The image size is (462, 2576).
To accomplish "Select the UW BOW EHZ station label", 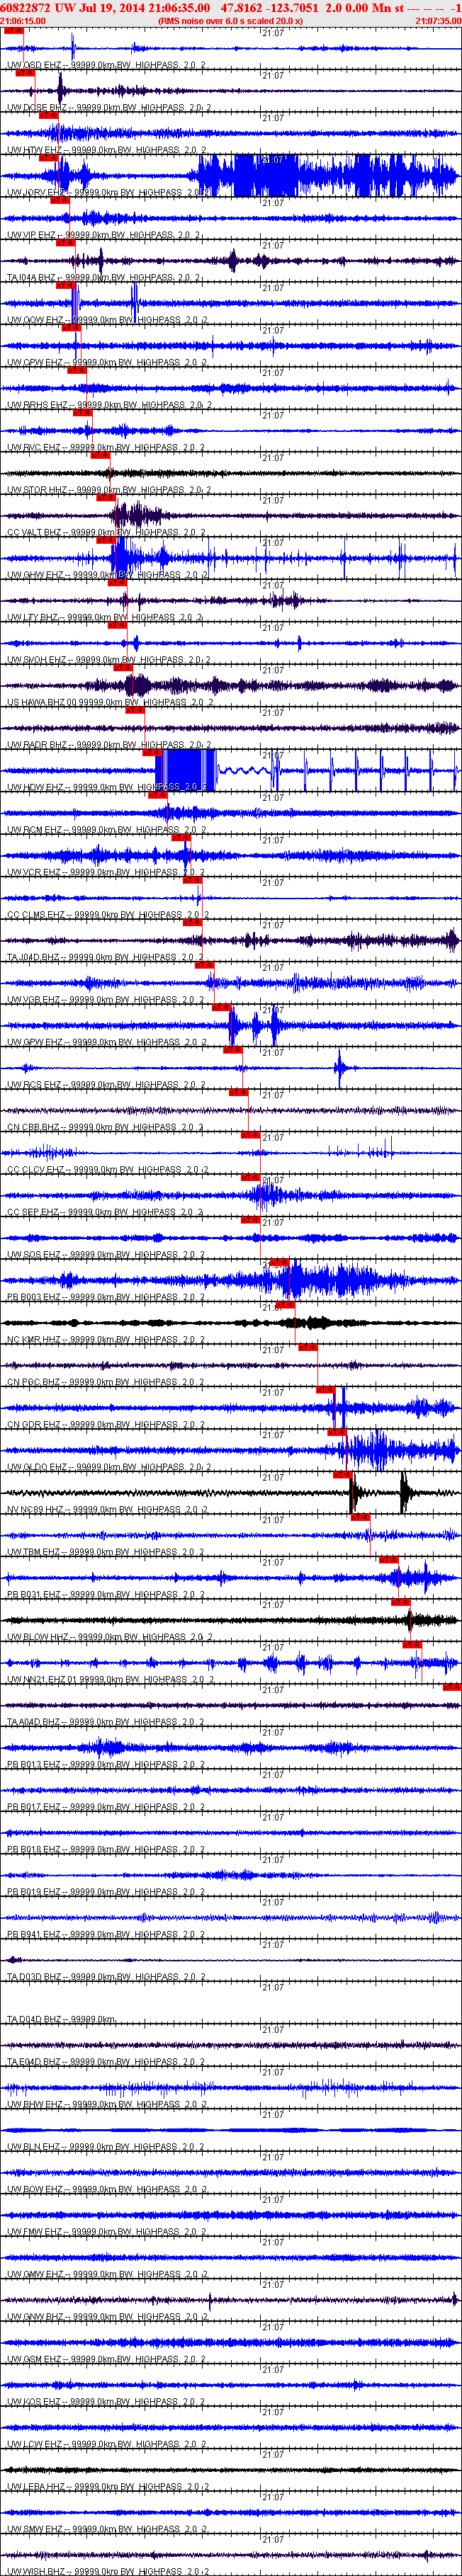I will pos(106,2190).
